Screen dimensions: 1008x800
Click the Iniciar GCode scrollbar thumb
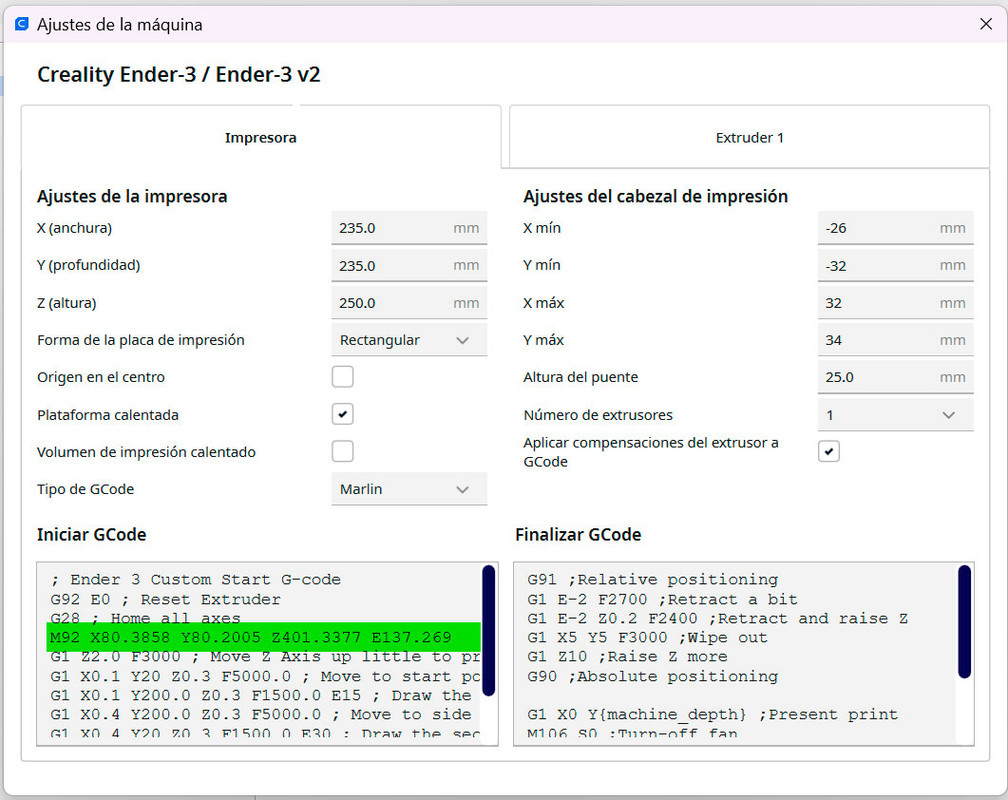pyautogui.click(x=489, y=630)
